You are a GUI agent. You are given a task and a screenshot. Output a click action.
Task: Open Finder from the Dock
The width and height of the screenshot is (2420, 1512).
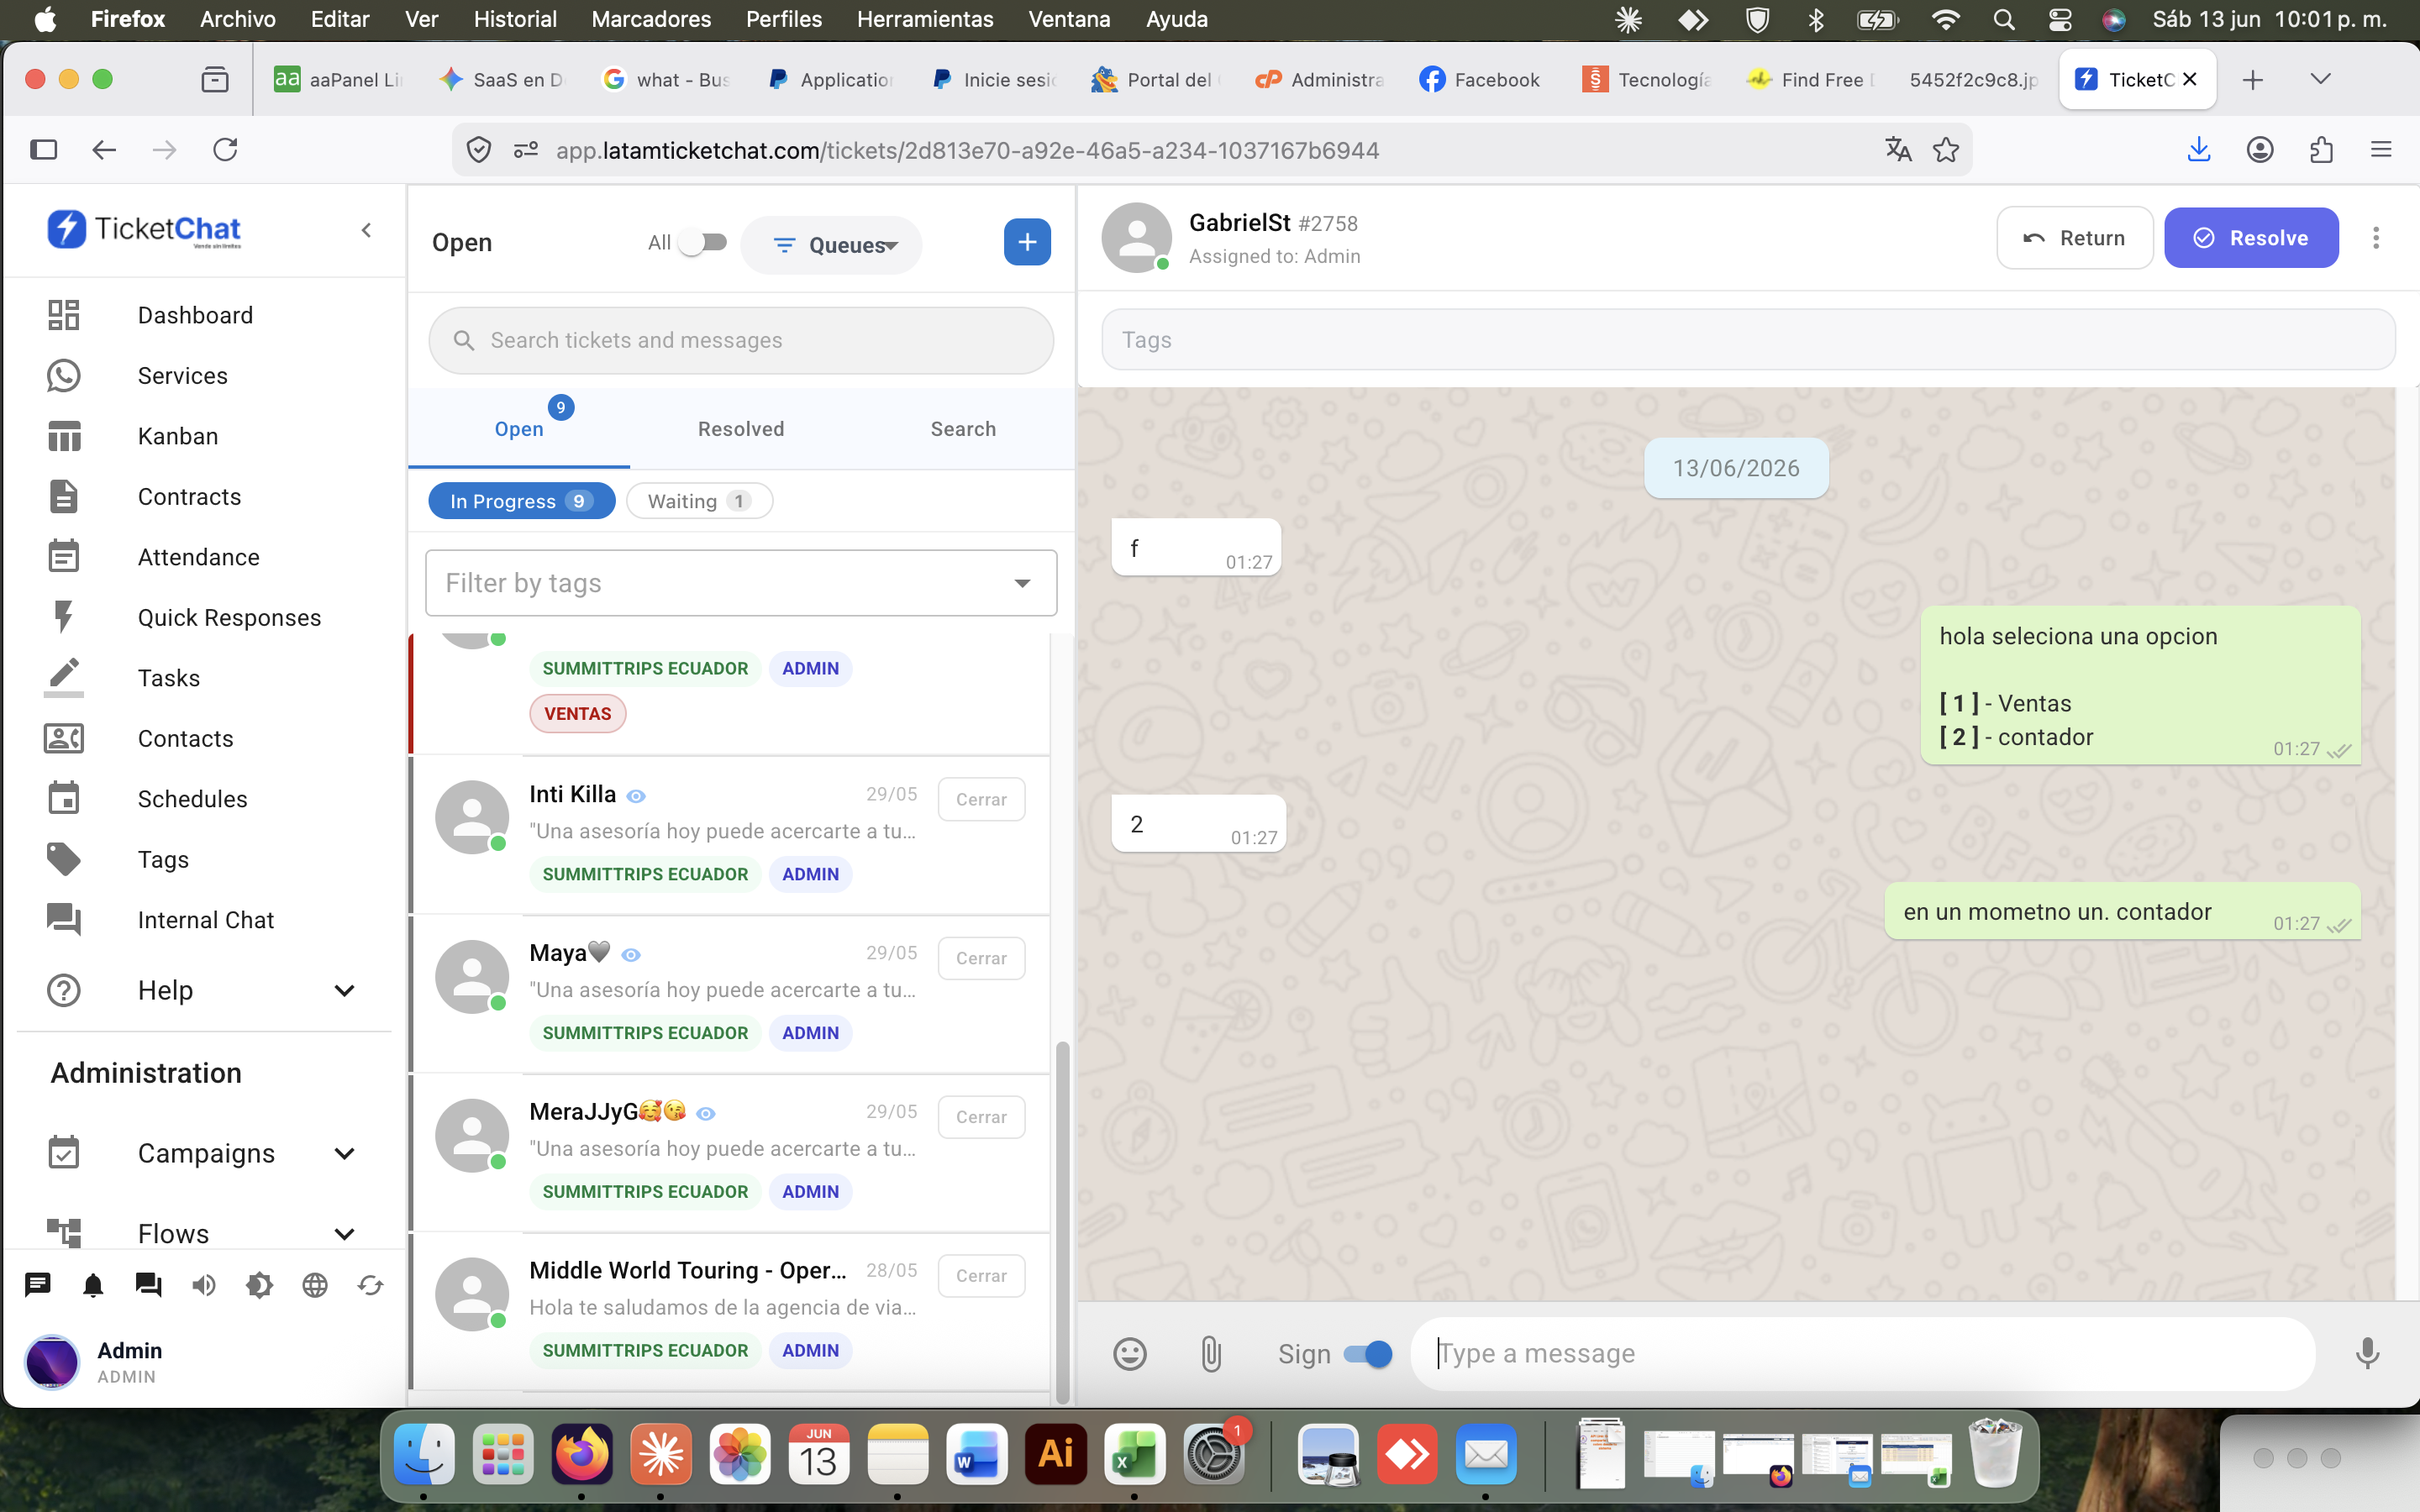click(425, 1454)
